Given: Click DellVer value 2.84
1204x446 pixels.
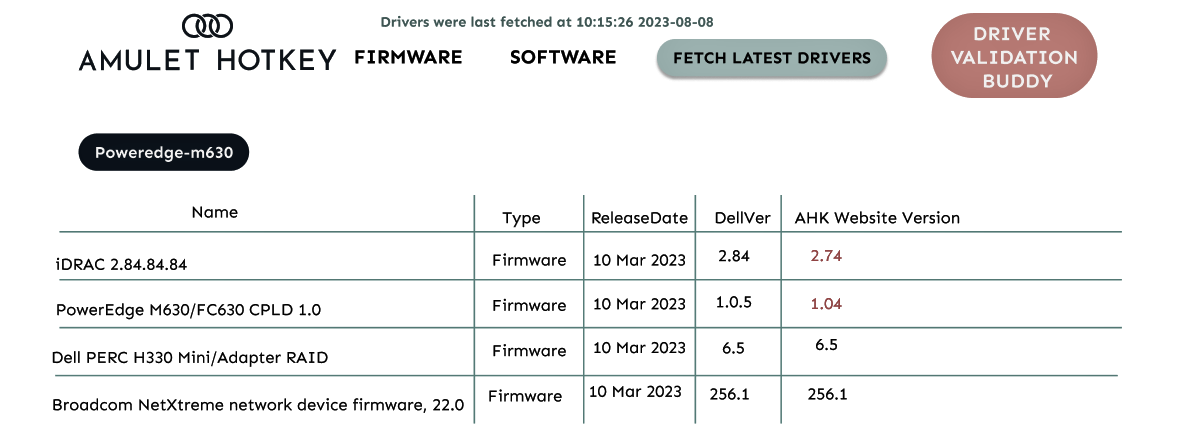Looking at the screenshot, I should pyautogui.click(x=734, y=256).
